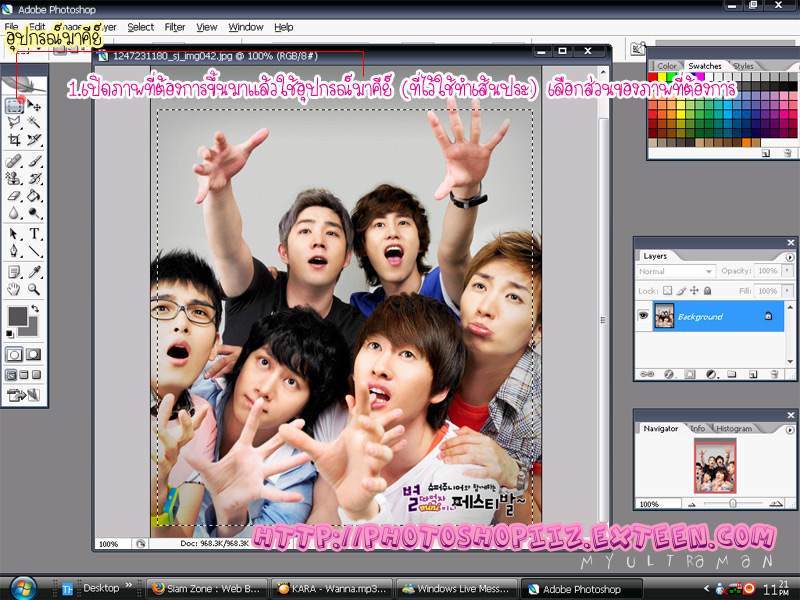Activate the Eraser tool
The image size is (800, 600).
(14, 196)
